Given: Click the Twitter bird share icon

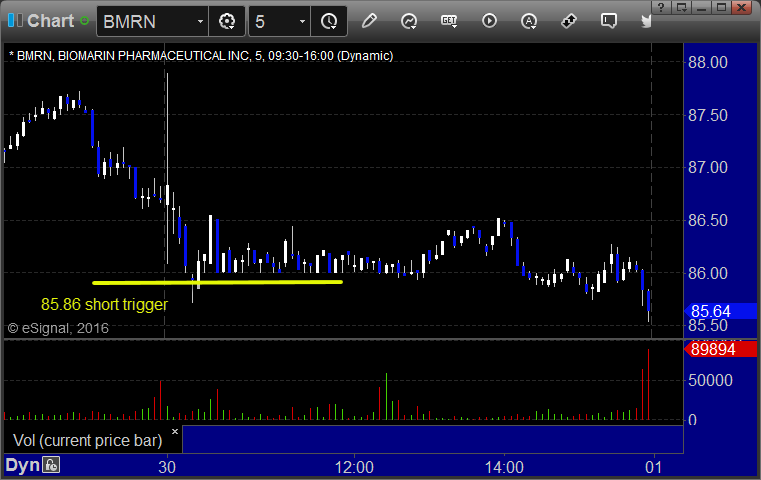Looking at the screenshot, I should [646, 21].
